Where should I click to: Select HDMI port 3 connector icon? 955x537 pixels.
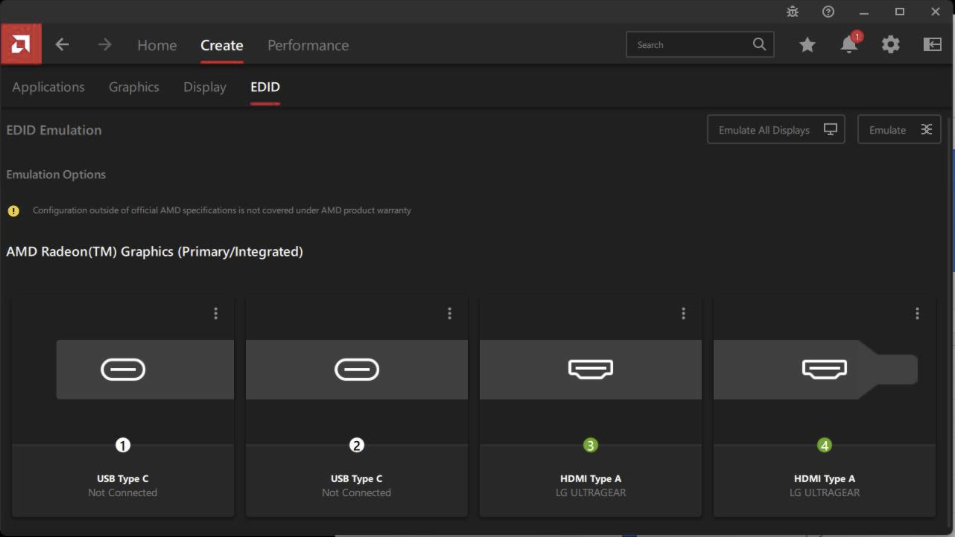click(x=590, y=369)
